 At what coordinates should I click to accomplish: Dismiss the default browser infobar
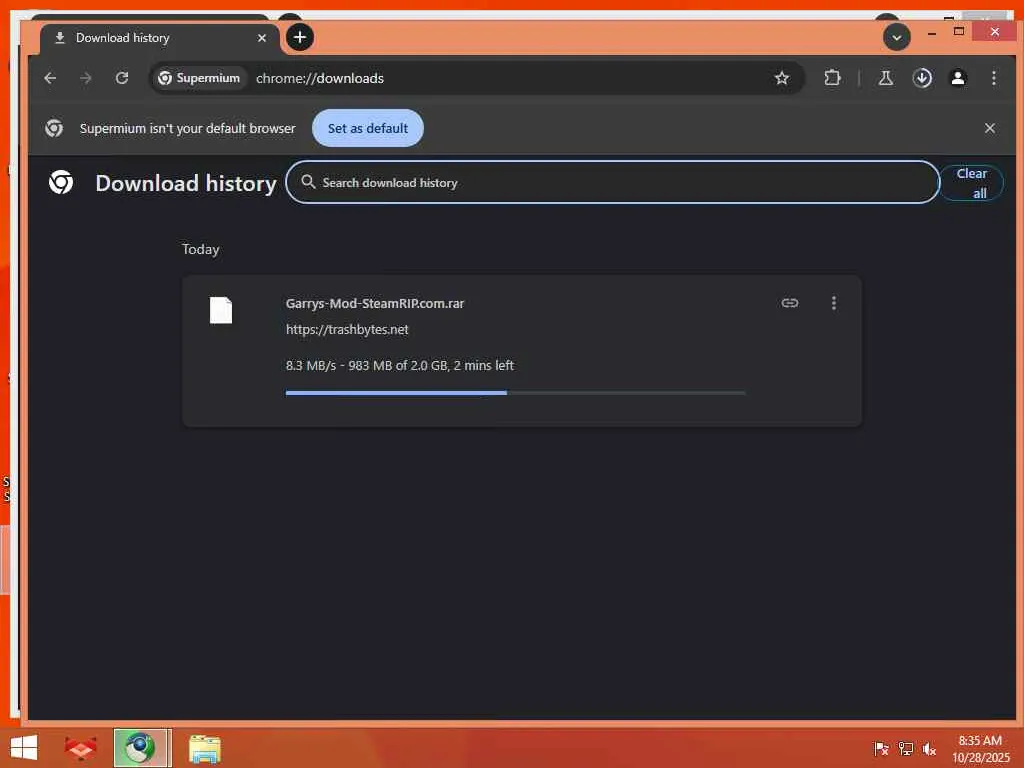pyautogui.click(x=989, y=128)
